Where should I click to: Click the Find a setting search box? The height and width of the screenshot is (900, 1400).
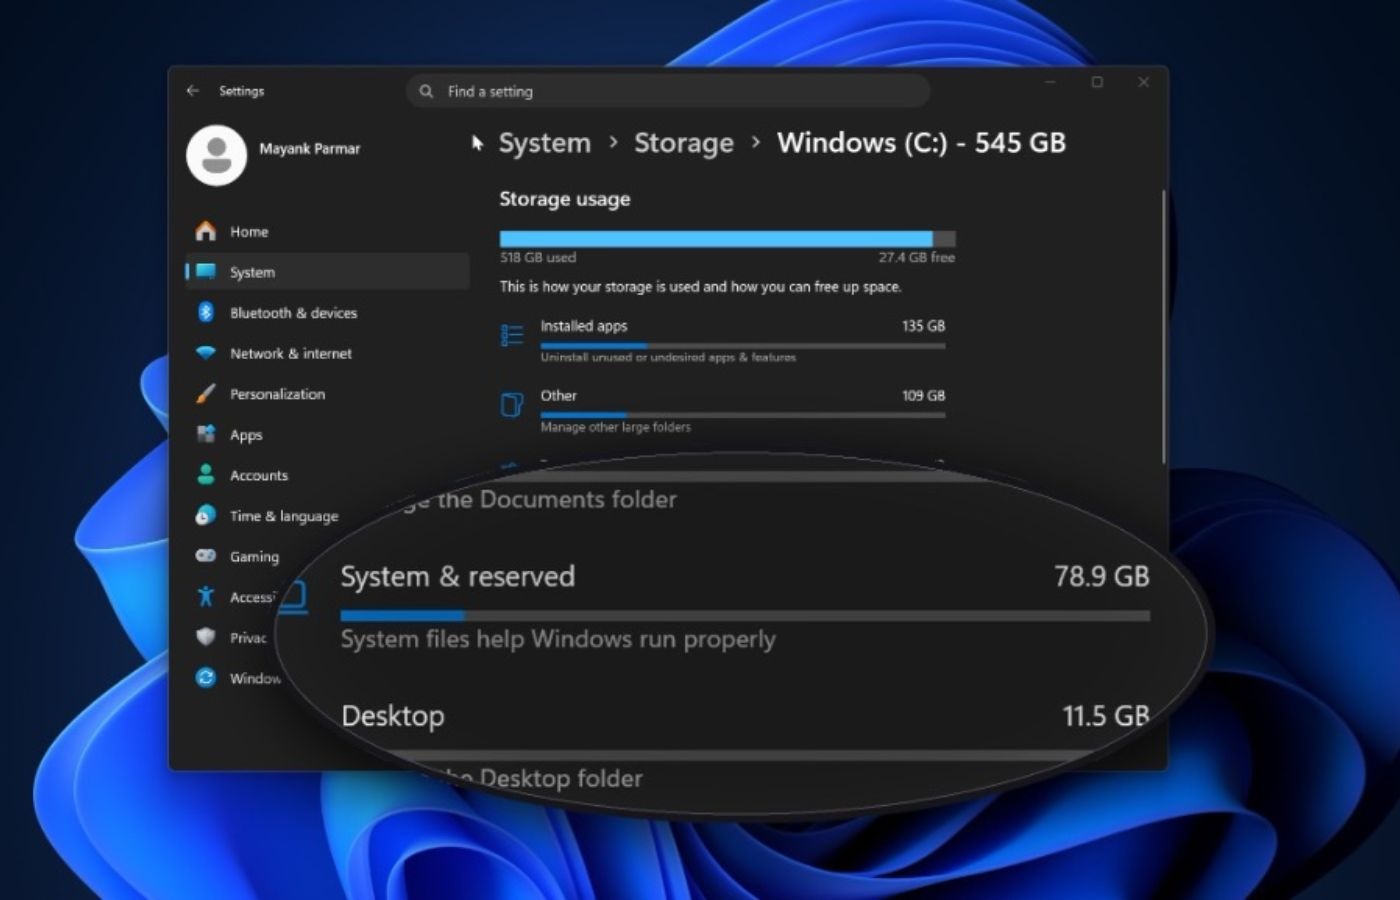pyautogui.click(x=668, y=91)
